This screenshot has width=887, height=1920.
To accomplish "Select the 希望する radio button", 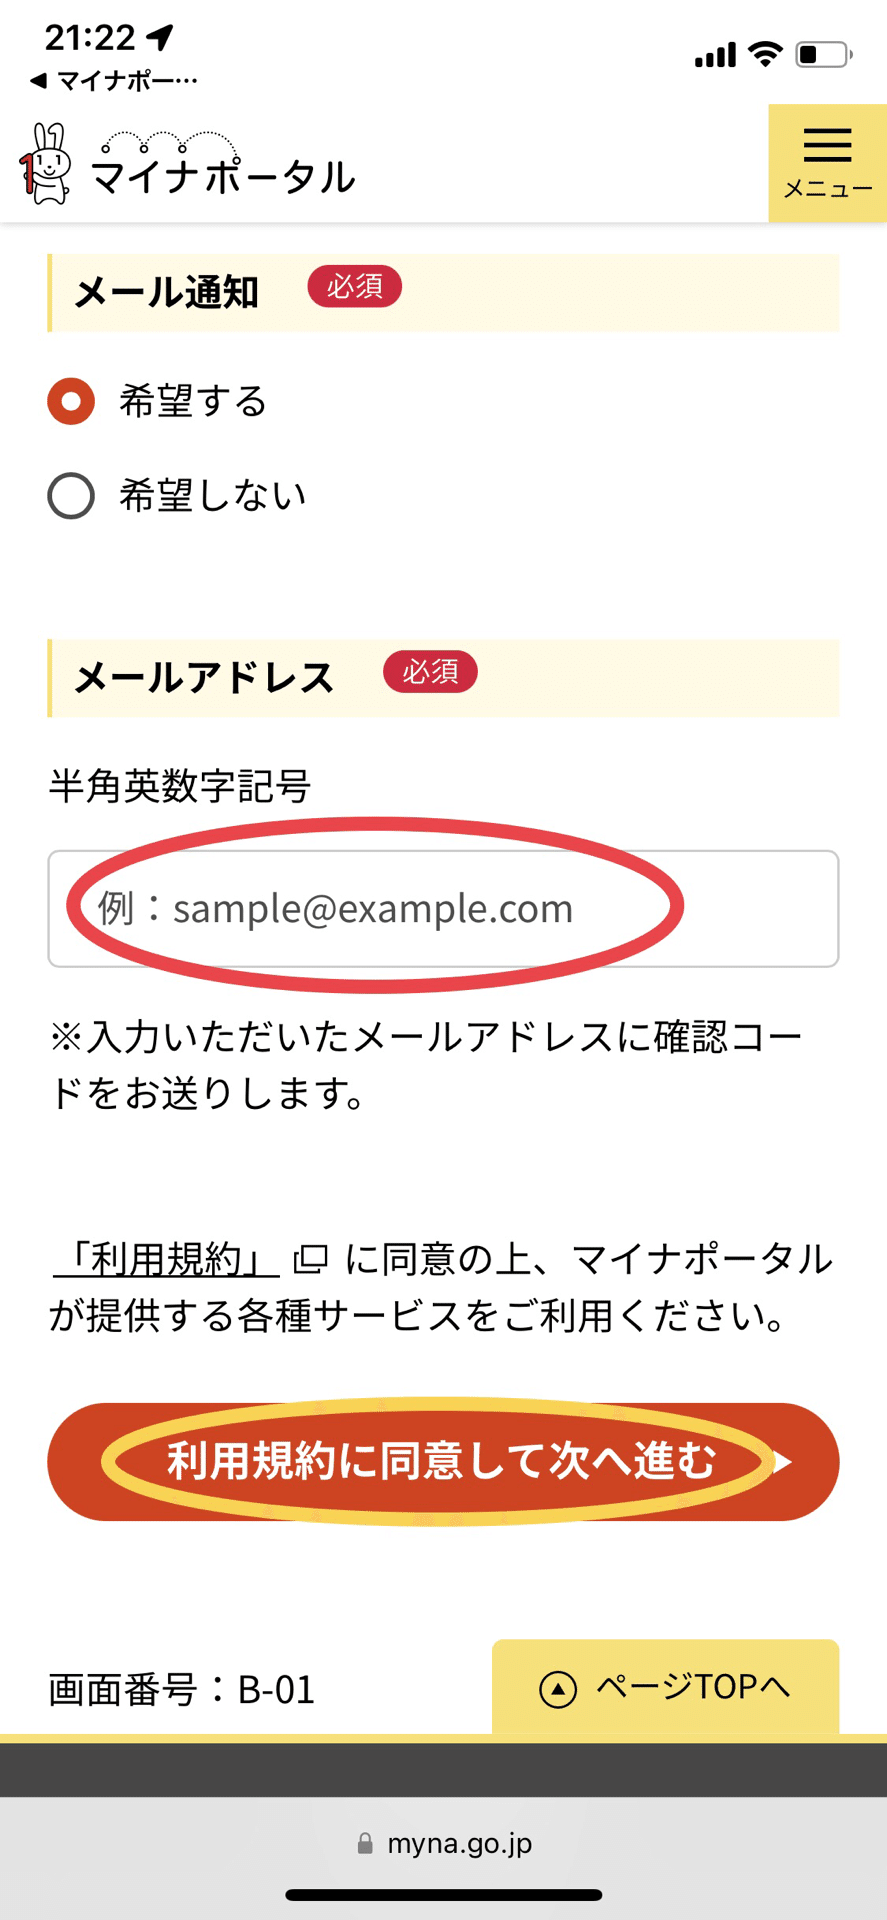I will click(71, 401).
